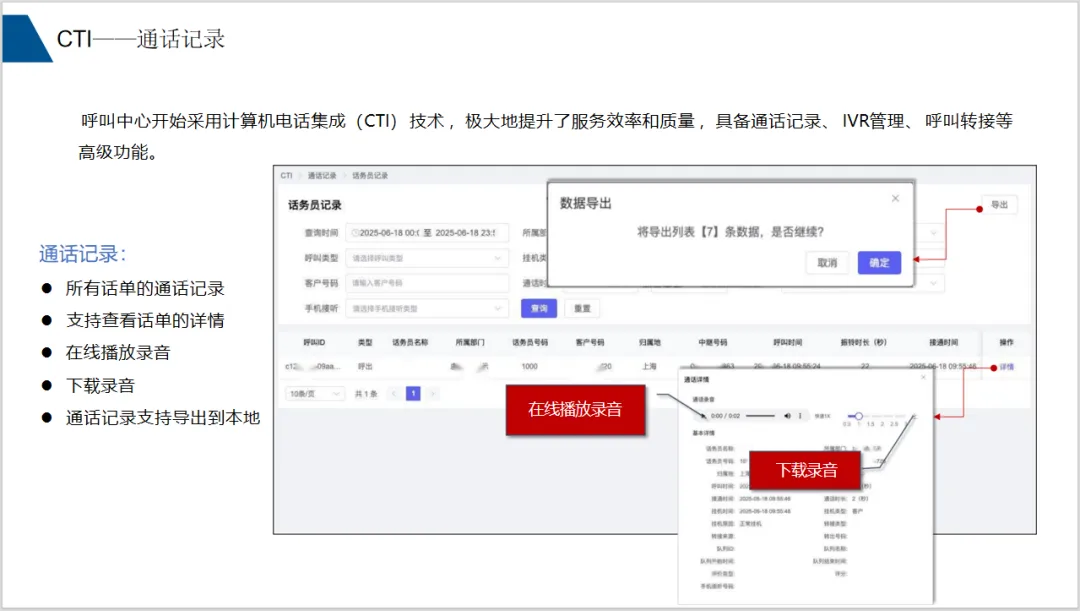
Task: Mute the recording with the volume icon
Action: point(787,416)
